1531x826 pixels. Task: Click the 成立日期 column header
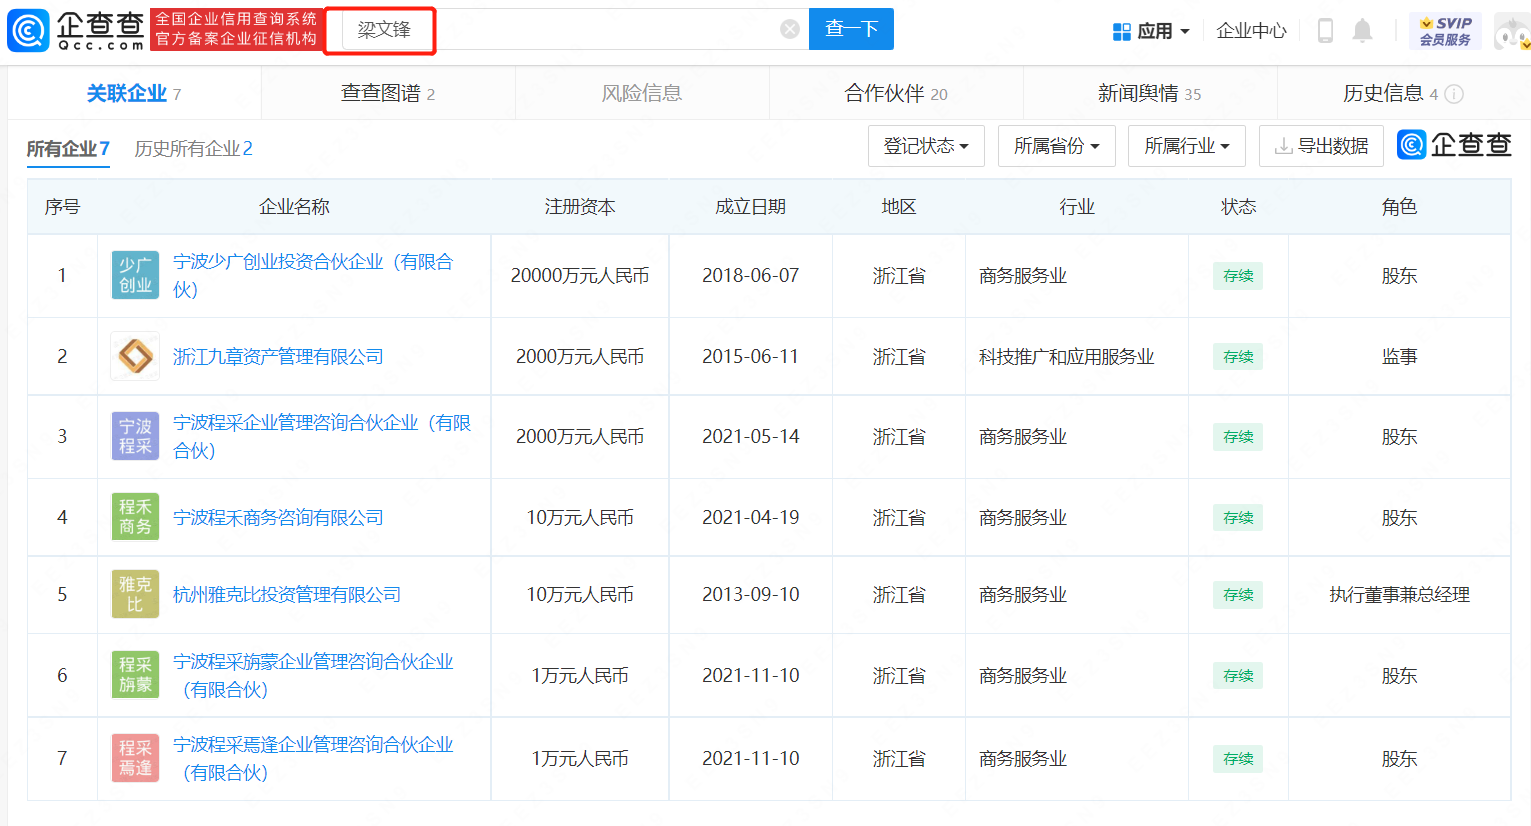pyautogui.click(x=750, y=207)
